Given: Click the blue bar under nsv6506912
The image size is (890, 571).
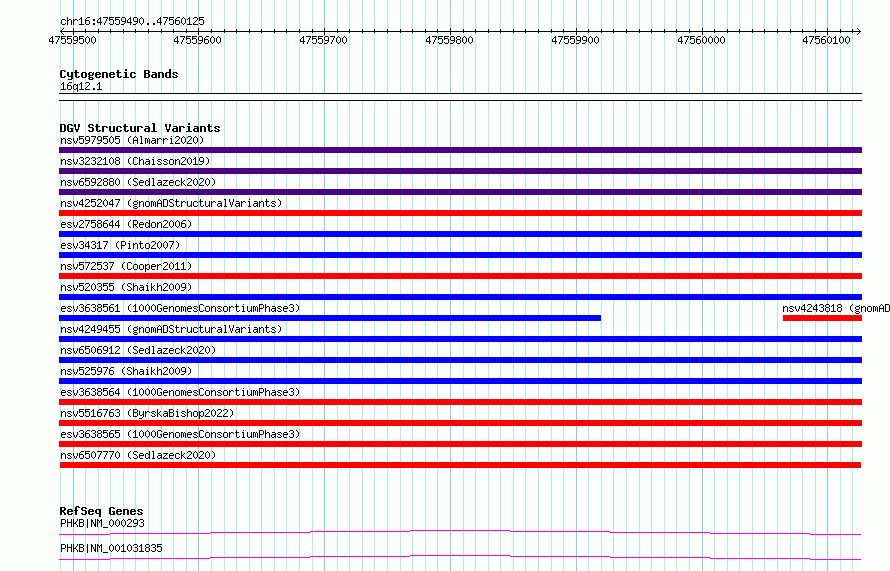Looking at the screenshot, I should 460,360.
